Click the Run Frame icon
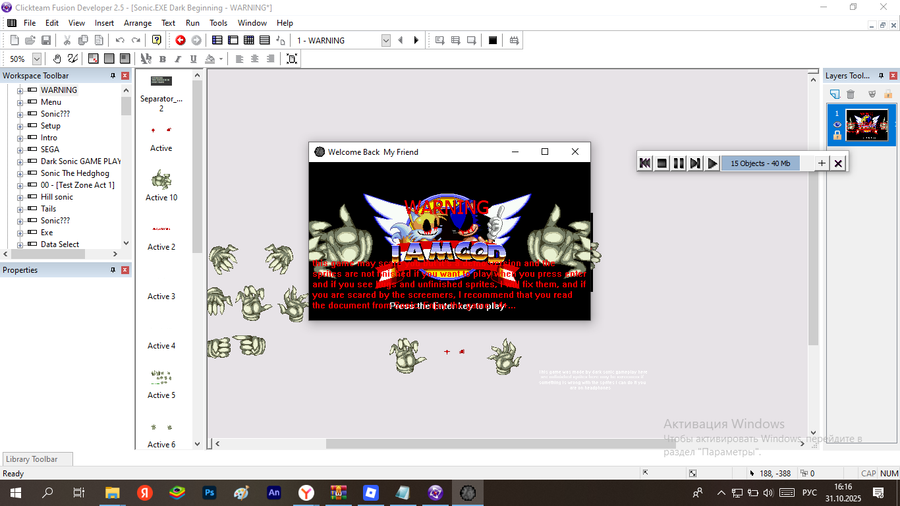This screenshot has height=506, width=900. coord(471,40)
